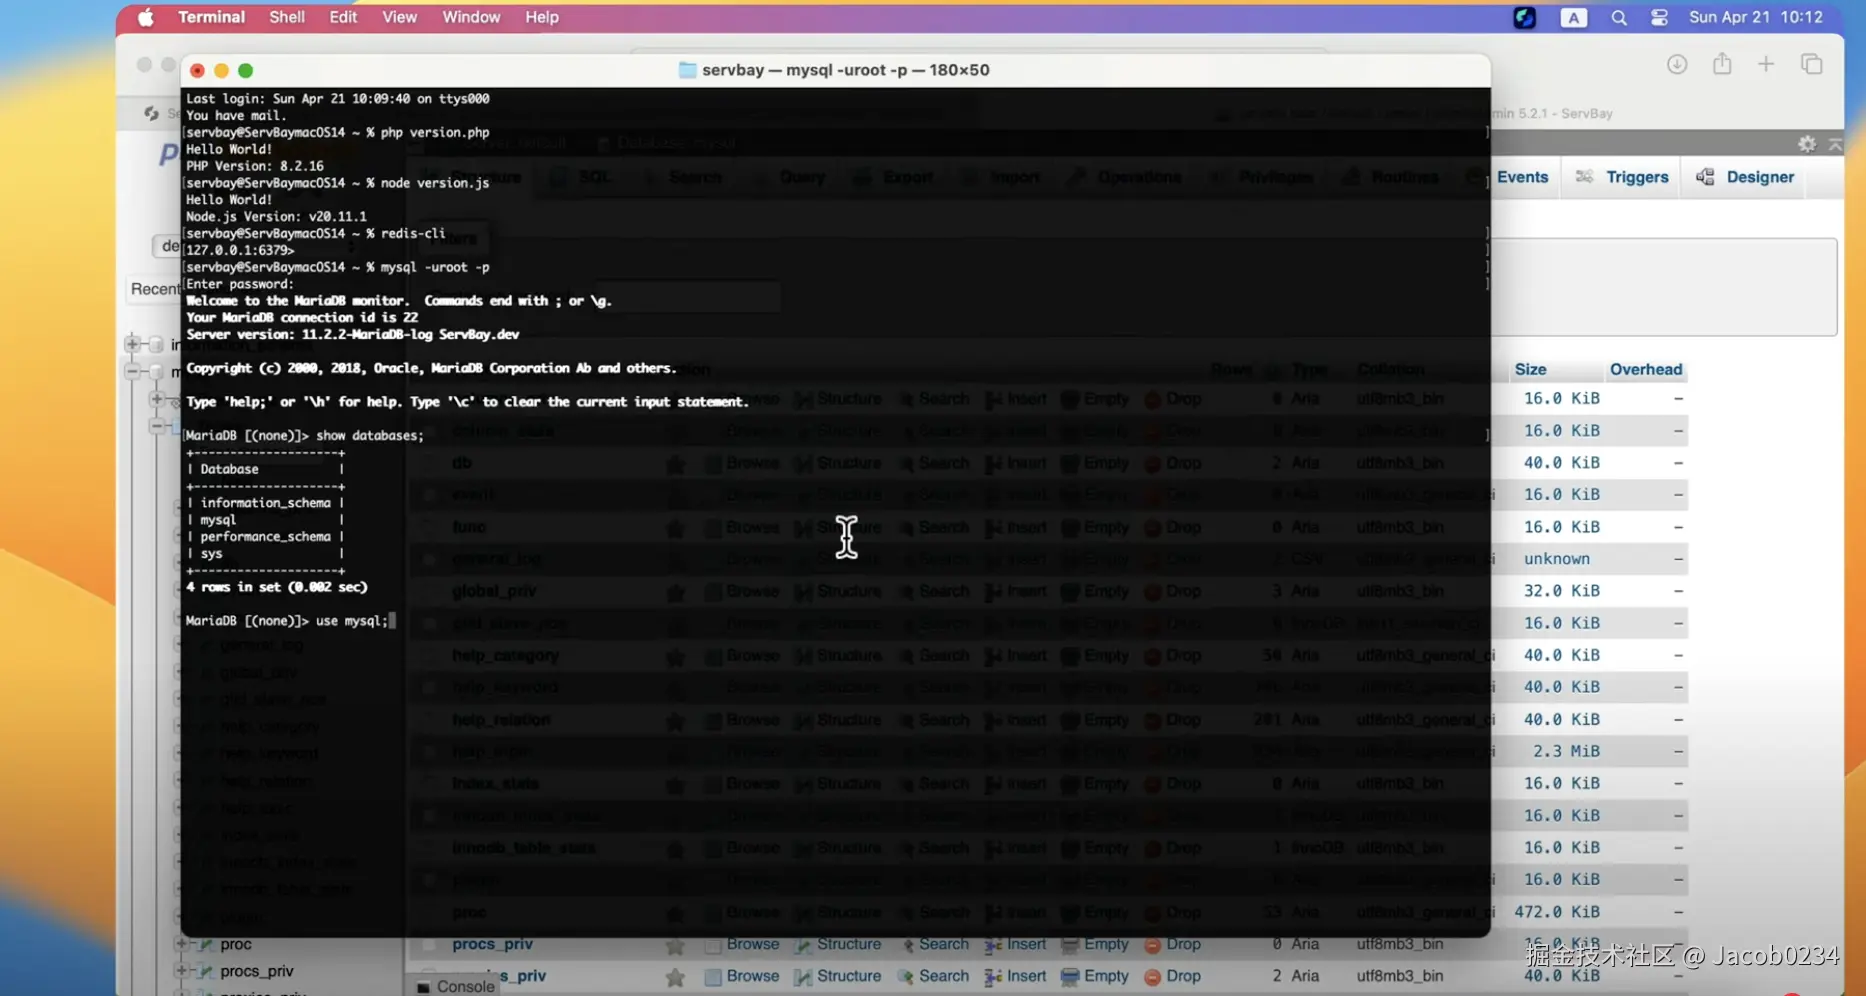
Task: Open the Shell menu
Action: [x=287, y=17]
